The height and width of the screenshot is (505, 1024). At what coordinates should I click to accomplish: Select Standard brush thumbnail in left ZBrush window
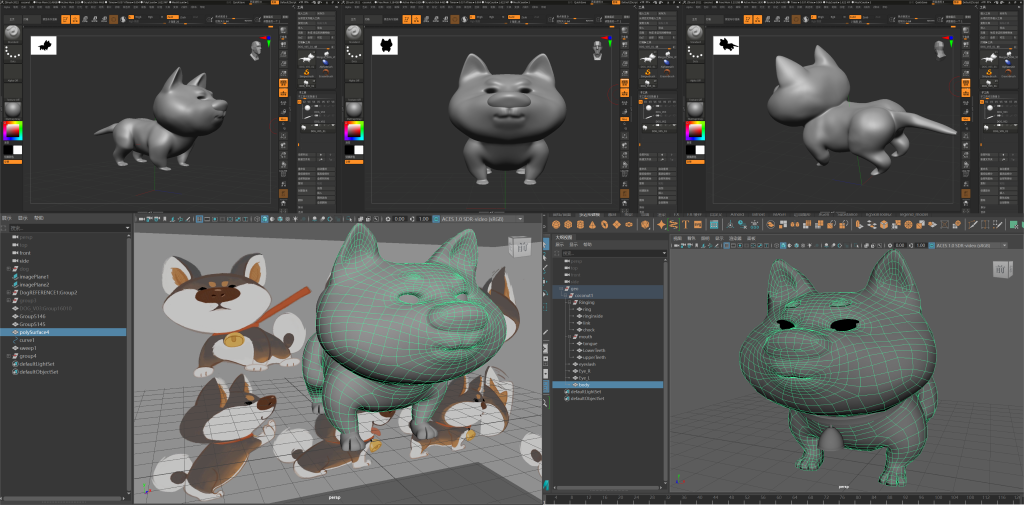(13, 32)
